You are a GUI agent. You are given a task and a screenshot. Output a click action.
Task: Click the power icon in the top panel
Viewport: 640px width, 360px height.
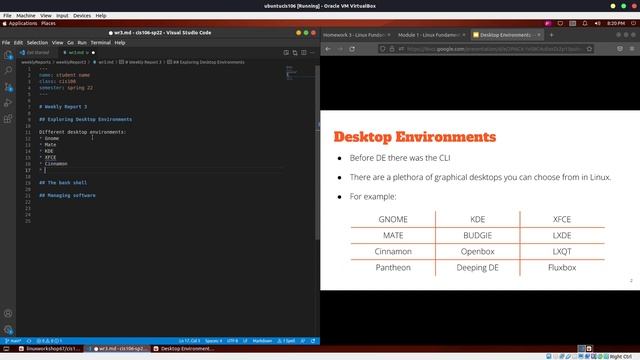633,24
